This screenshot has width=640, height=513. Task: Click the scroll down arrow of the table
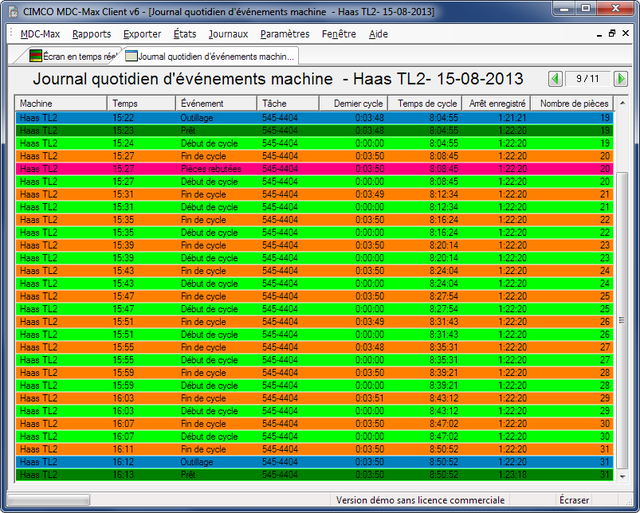(622, 476)
